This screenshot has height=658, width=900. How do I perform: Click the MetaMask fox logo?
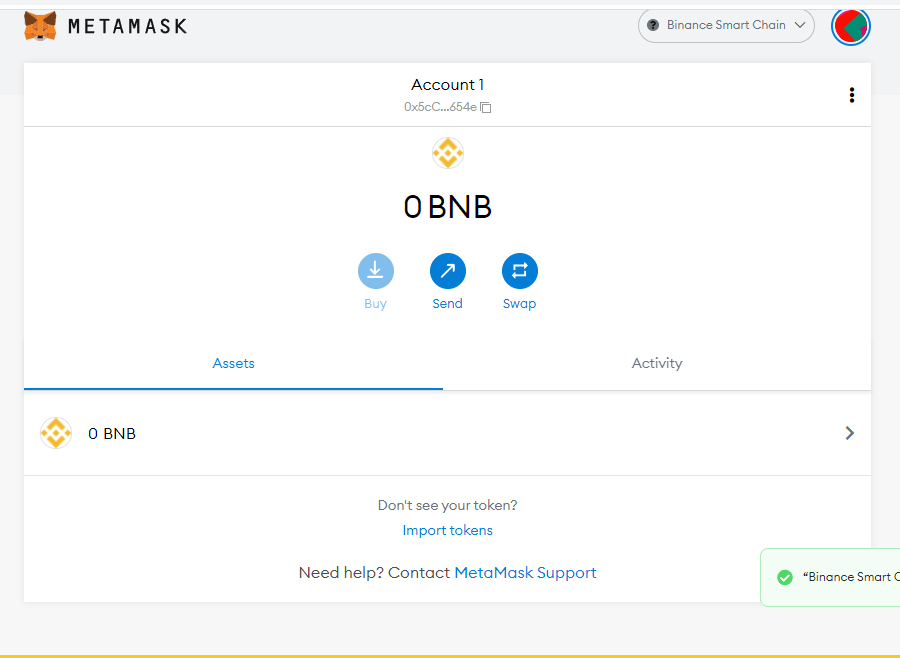[40, 26]
